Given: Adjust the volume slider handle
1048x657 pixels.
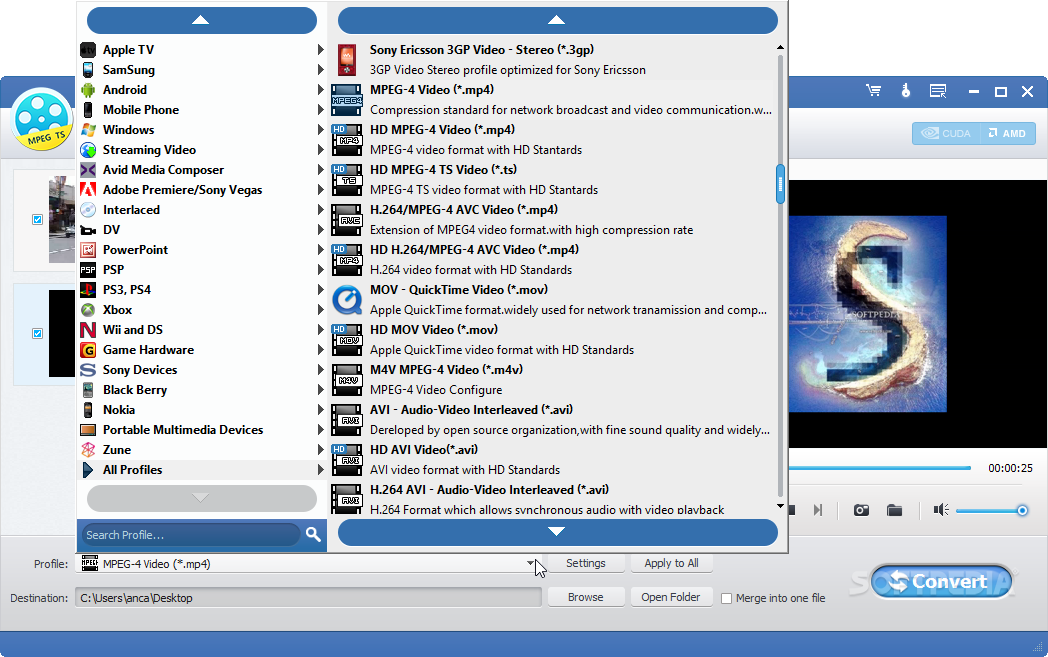Looking at the screenshot, I should [x=1022, y=511].
